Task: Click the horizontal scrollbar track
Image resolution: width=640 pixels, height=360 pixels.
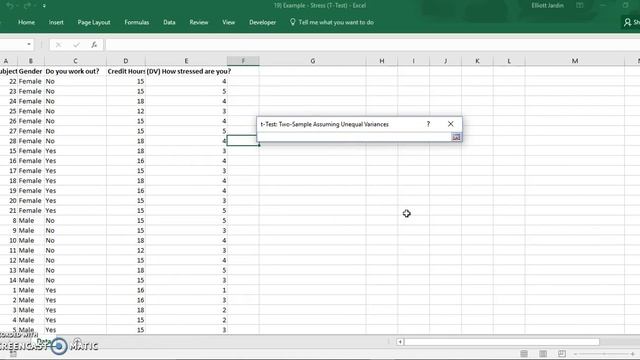Action: click(502, 342)
